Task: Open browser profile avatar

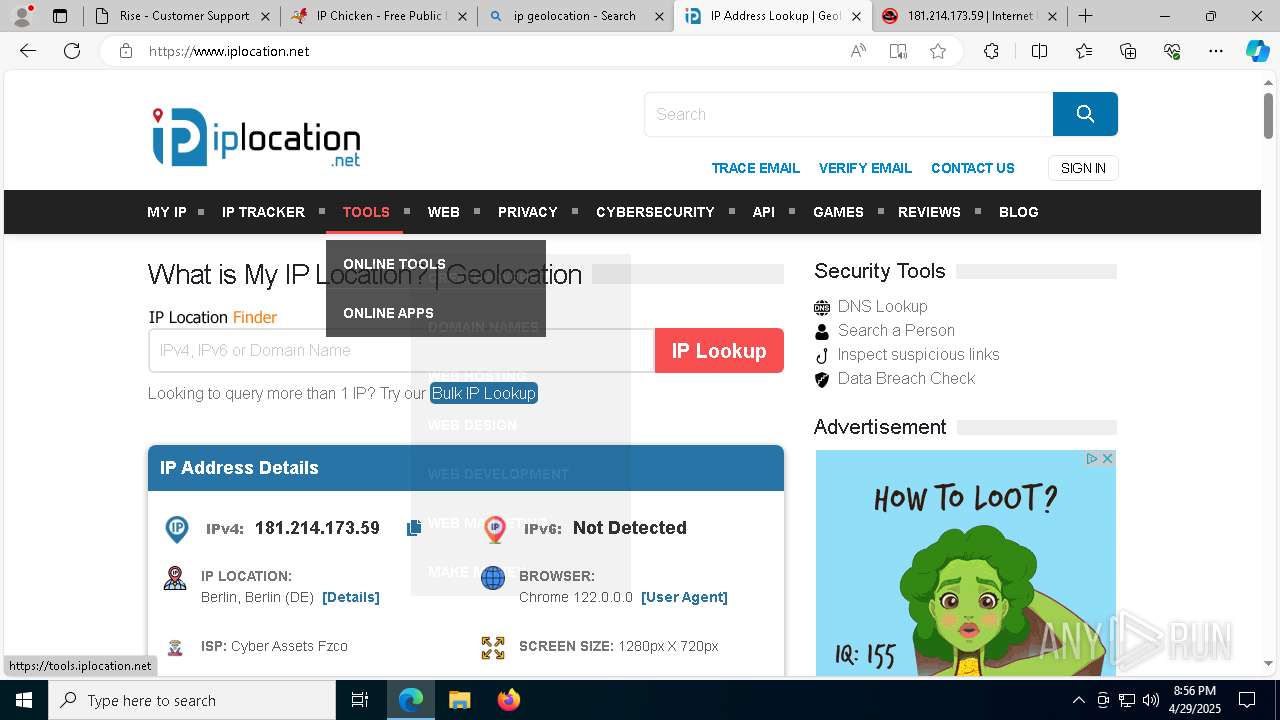Action: click(22, 16)
